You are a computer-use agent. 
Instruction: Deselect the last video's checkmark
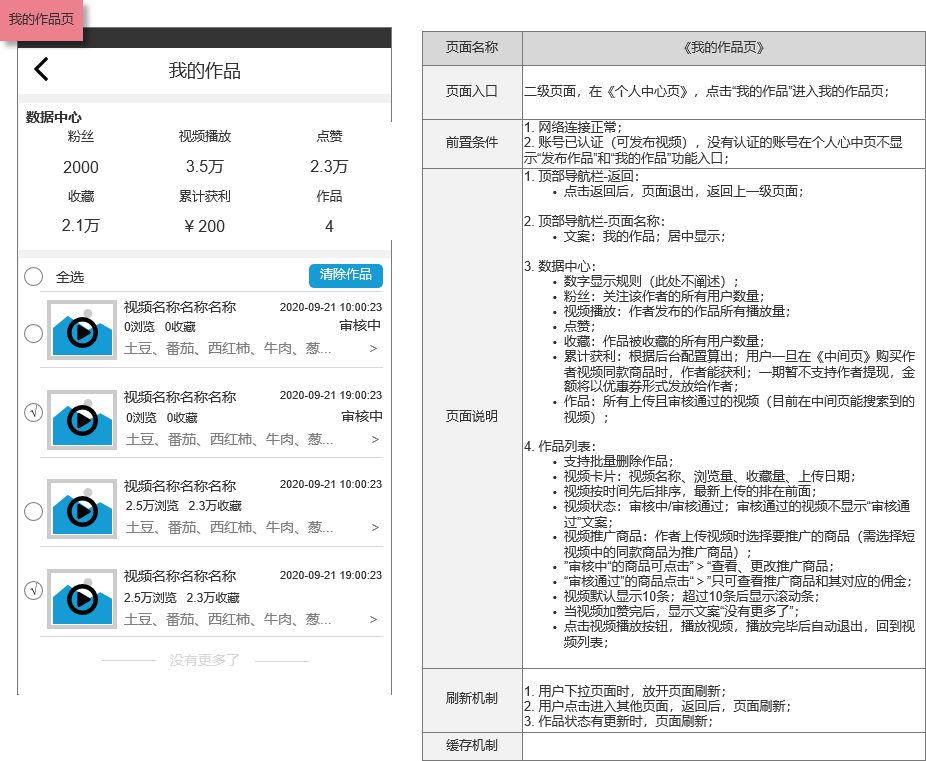click(33, 591)
